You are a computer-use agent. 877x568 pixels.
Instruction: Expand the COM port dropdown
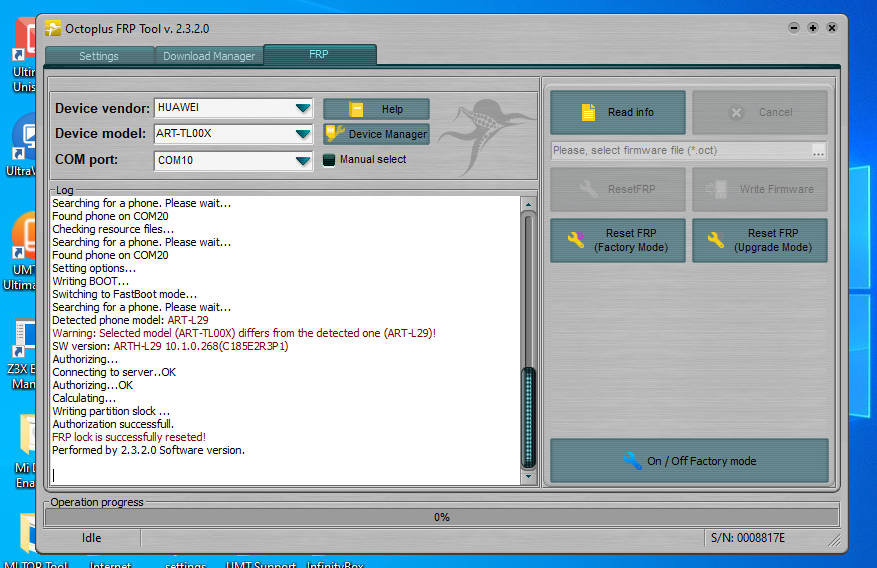pyautogui.click(x=303, y=160)
